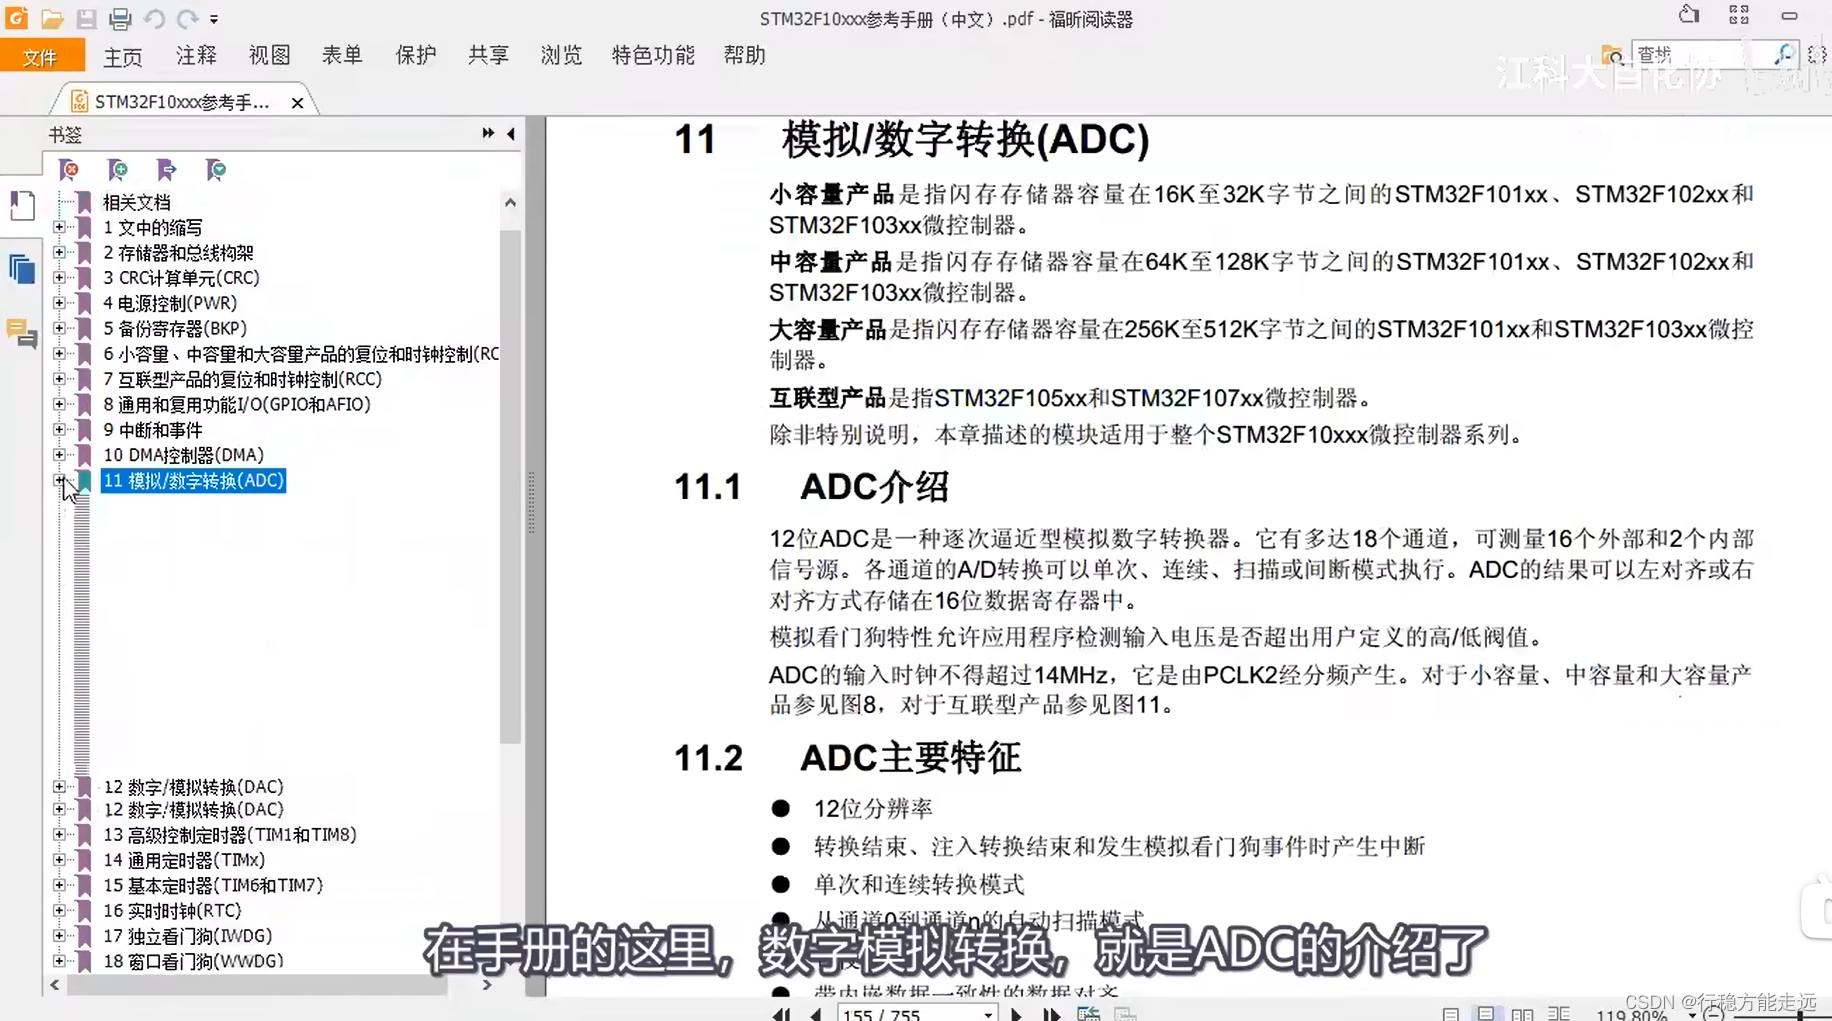1832x1021 pixels.
Task: Select bookmark 6 小容量、中容量和大容量产品的复位和时钟控制
Action: (x=301, y=354)
